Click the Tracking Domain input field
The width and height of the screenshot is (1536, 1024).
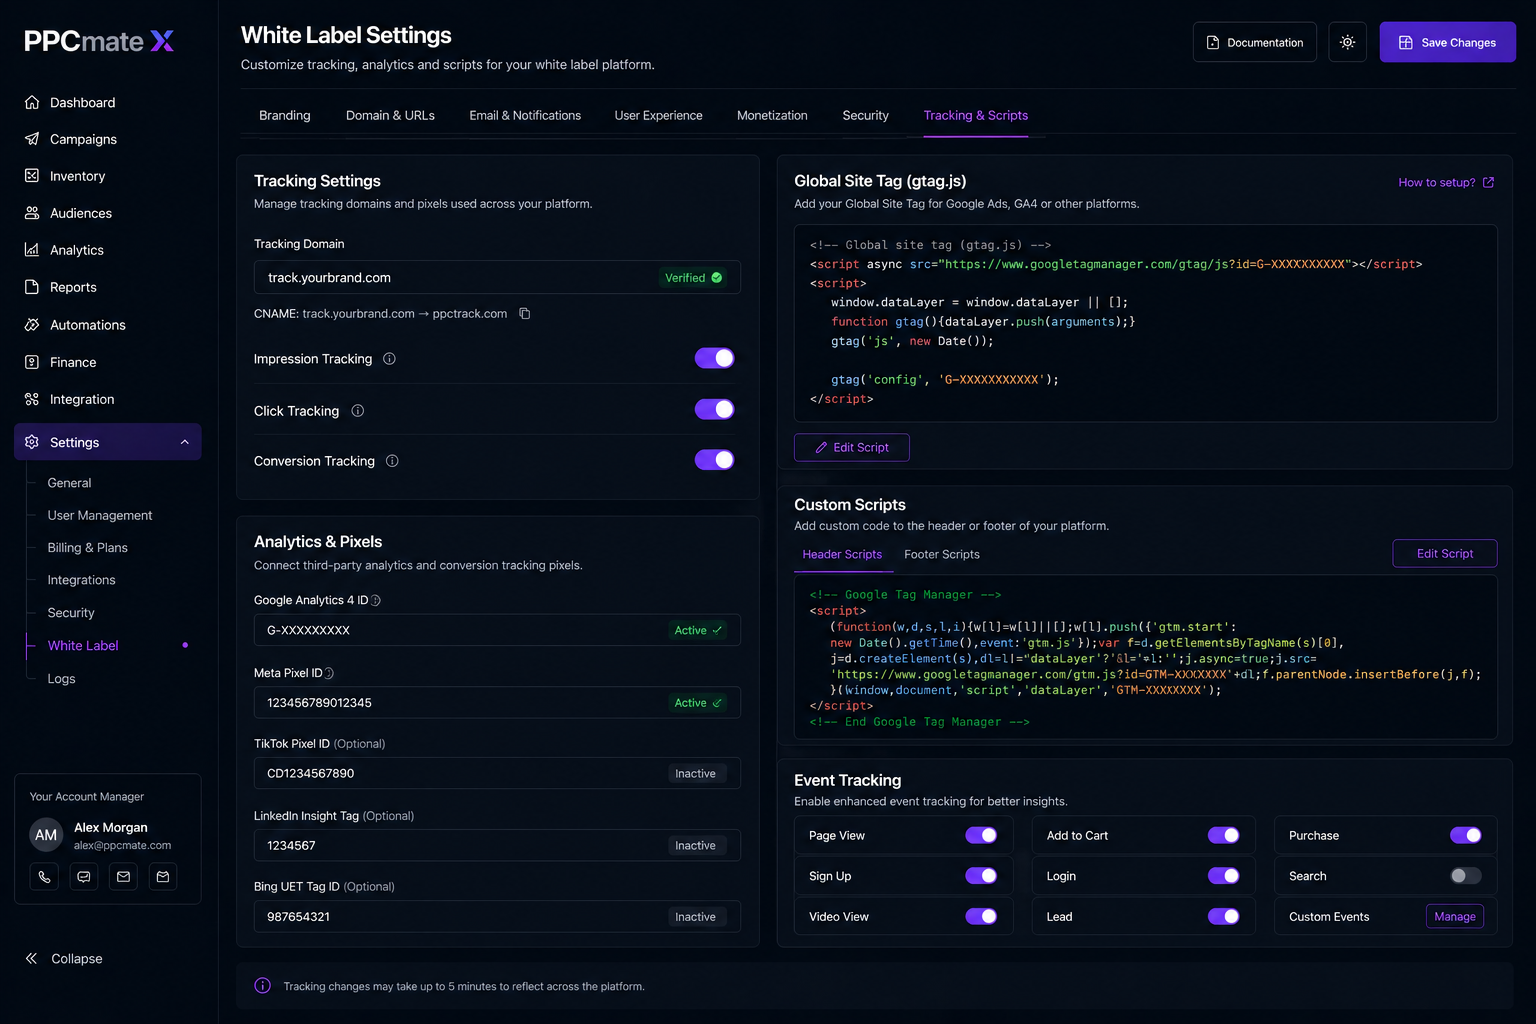(497, 278)
